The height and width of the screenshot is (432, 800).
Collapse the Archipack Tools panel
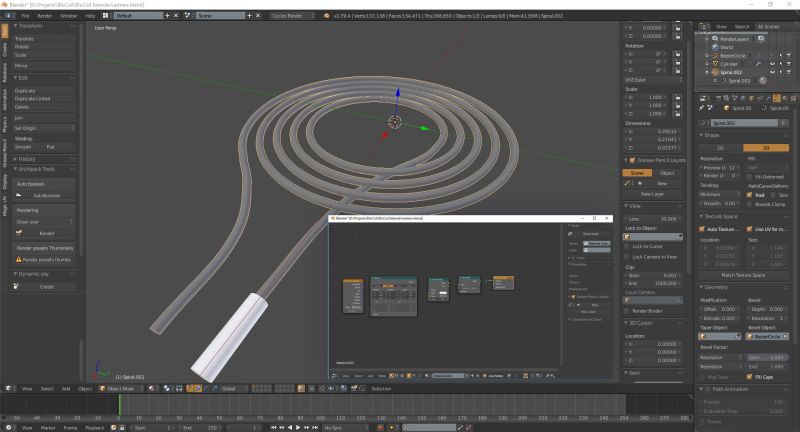pyautogui.click(x=36, y=169)
